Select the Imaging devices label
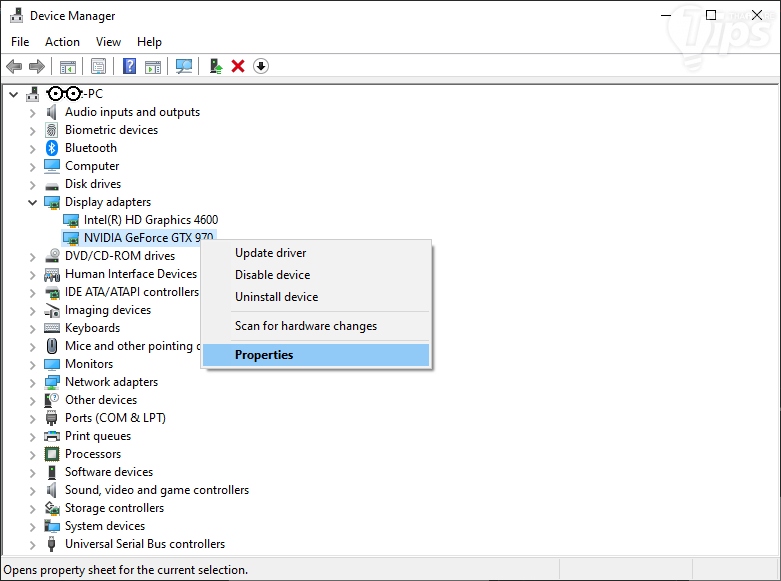 (x=108, y=310)
